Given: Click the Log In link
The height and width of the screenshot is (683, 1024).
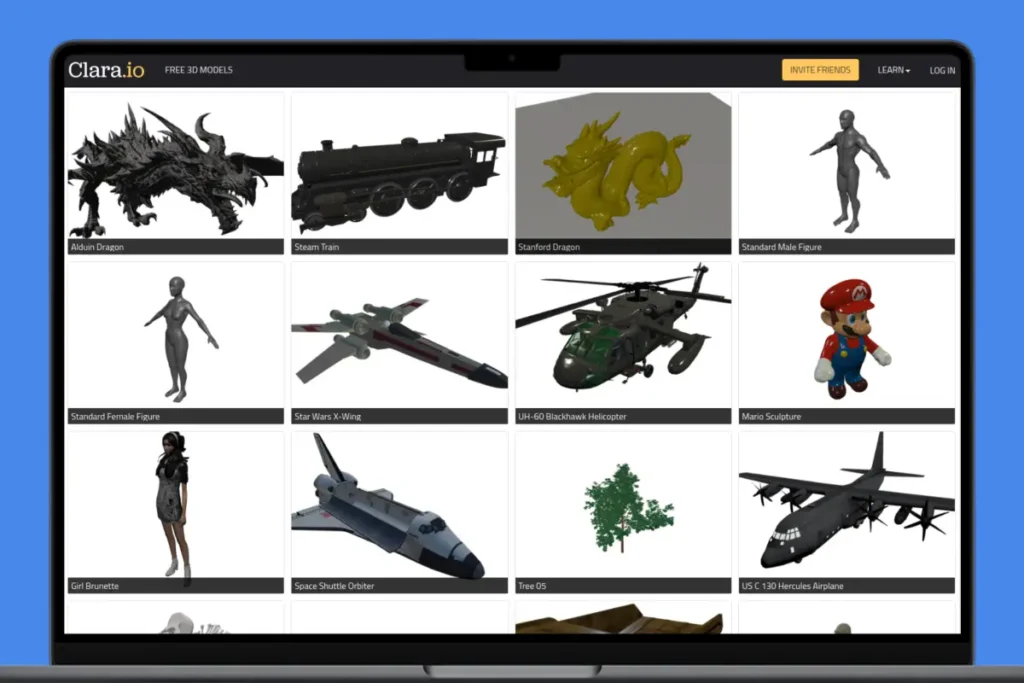Looking at the screenshot, I should (942, 71).
